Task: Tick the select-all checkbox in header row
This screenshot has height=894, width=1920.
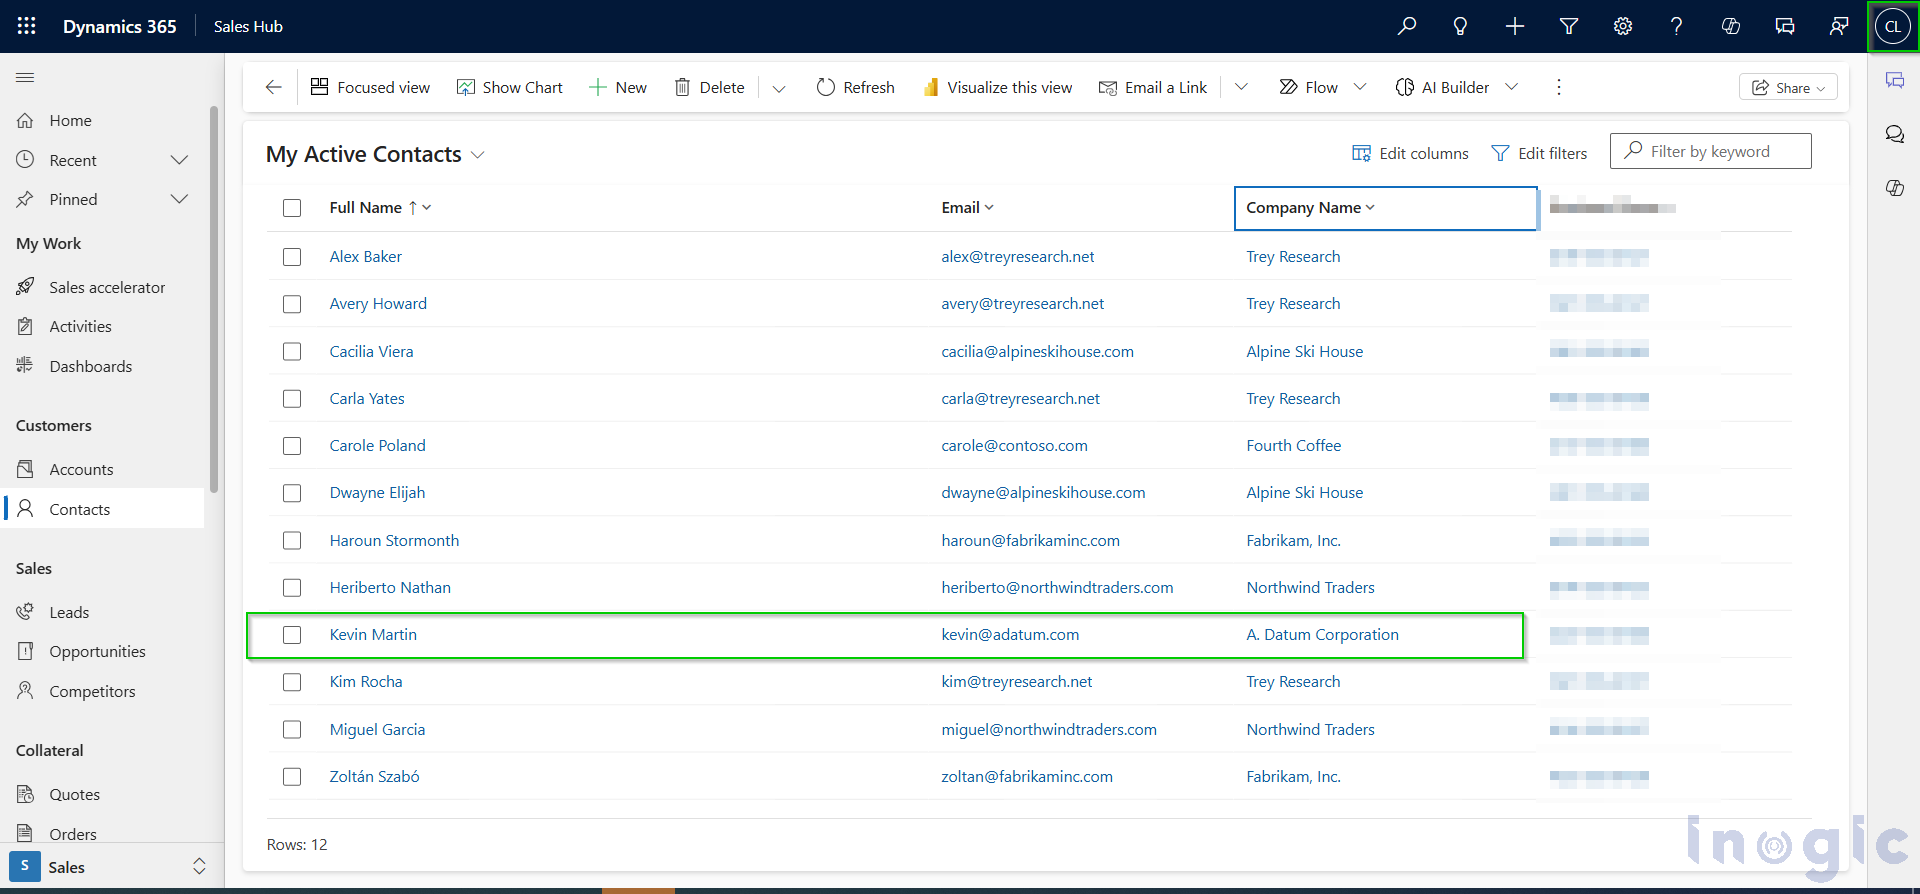Action: point(292,208)
